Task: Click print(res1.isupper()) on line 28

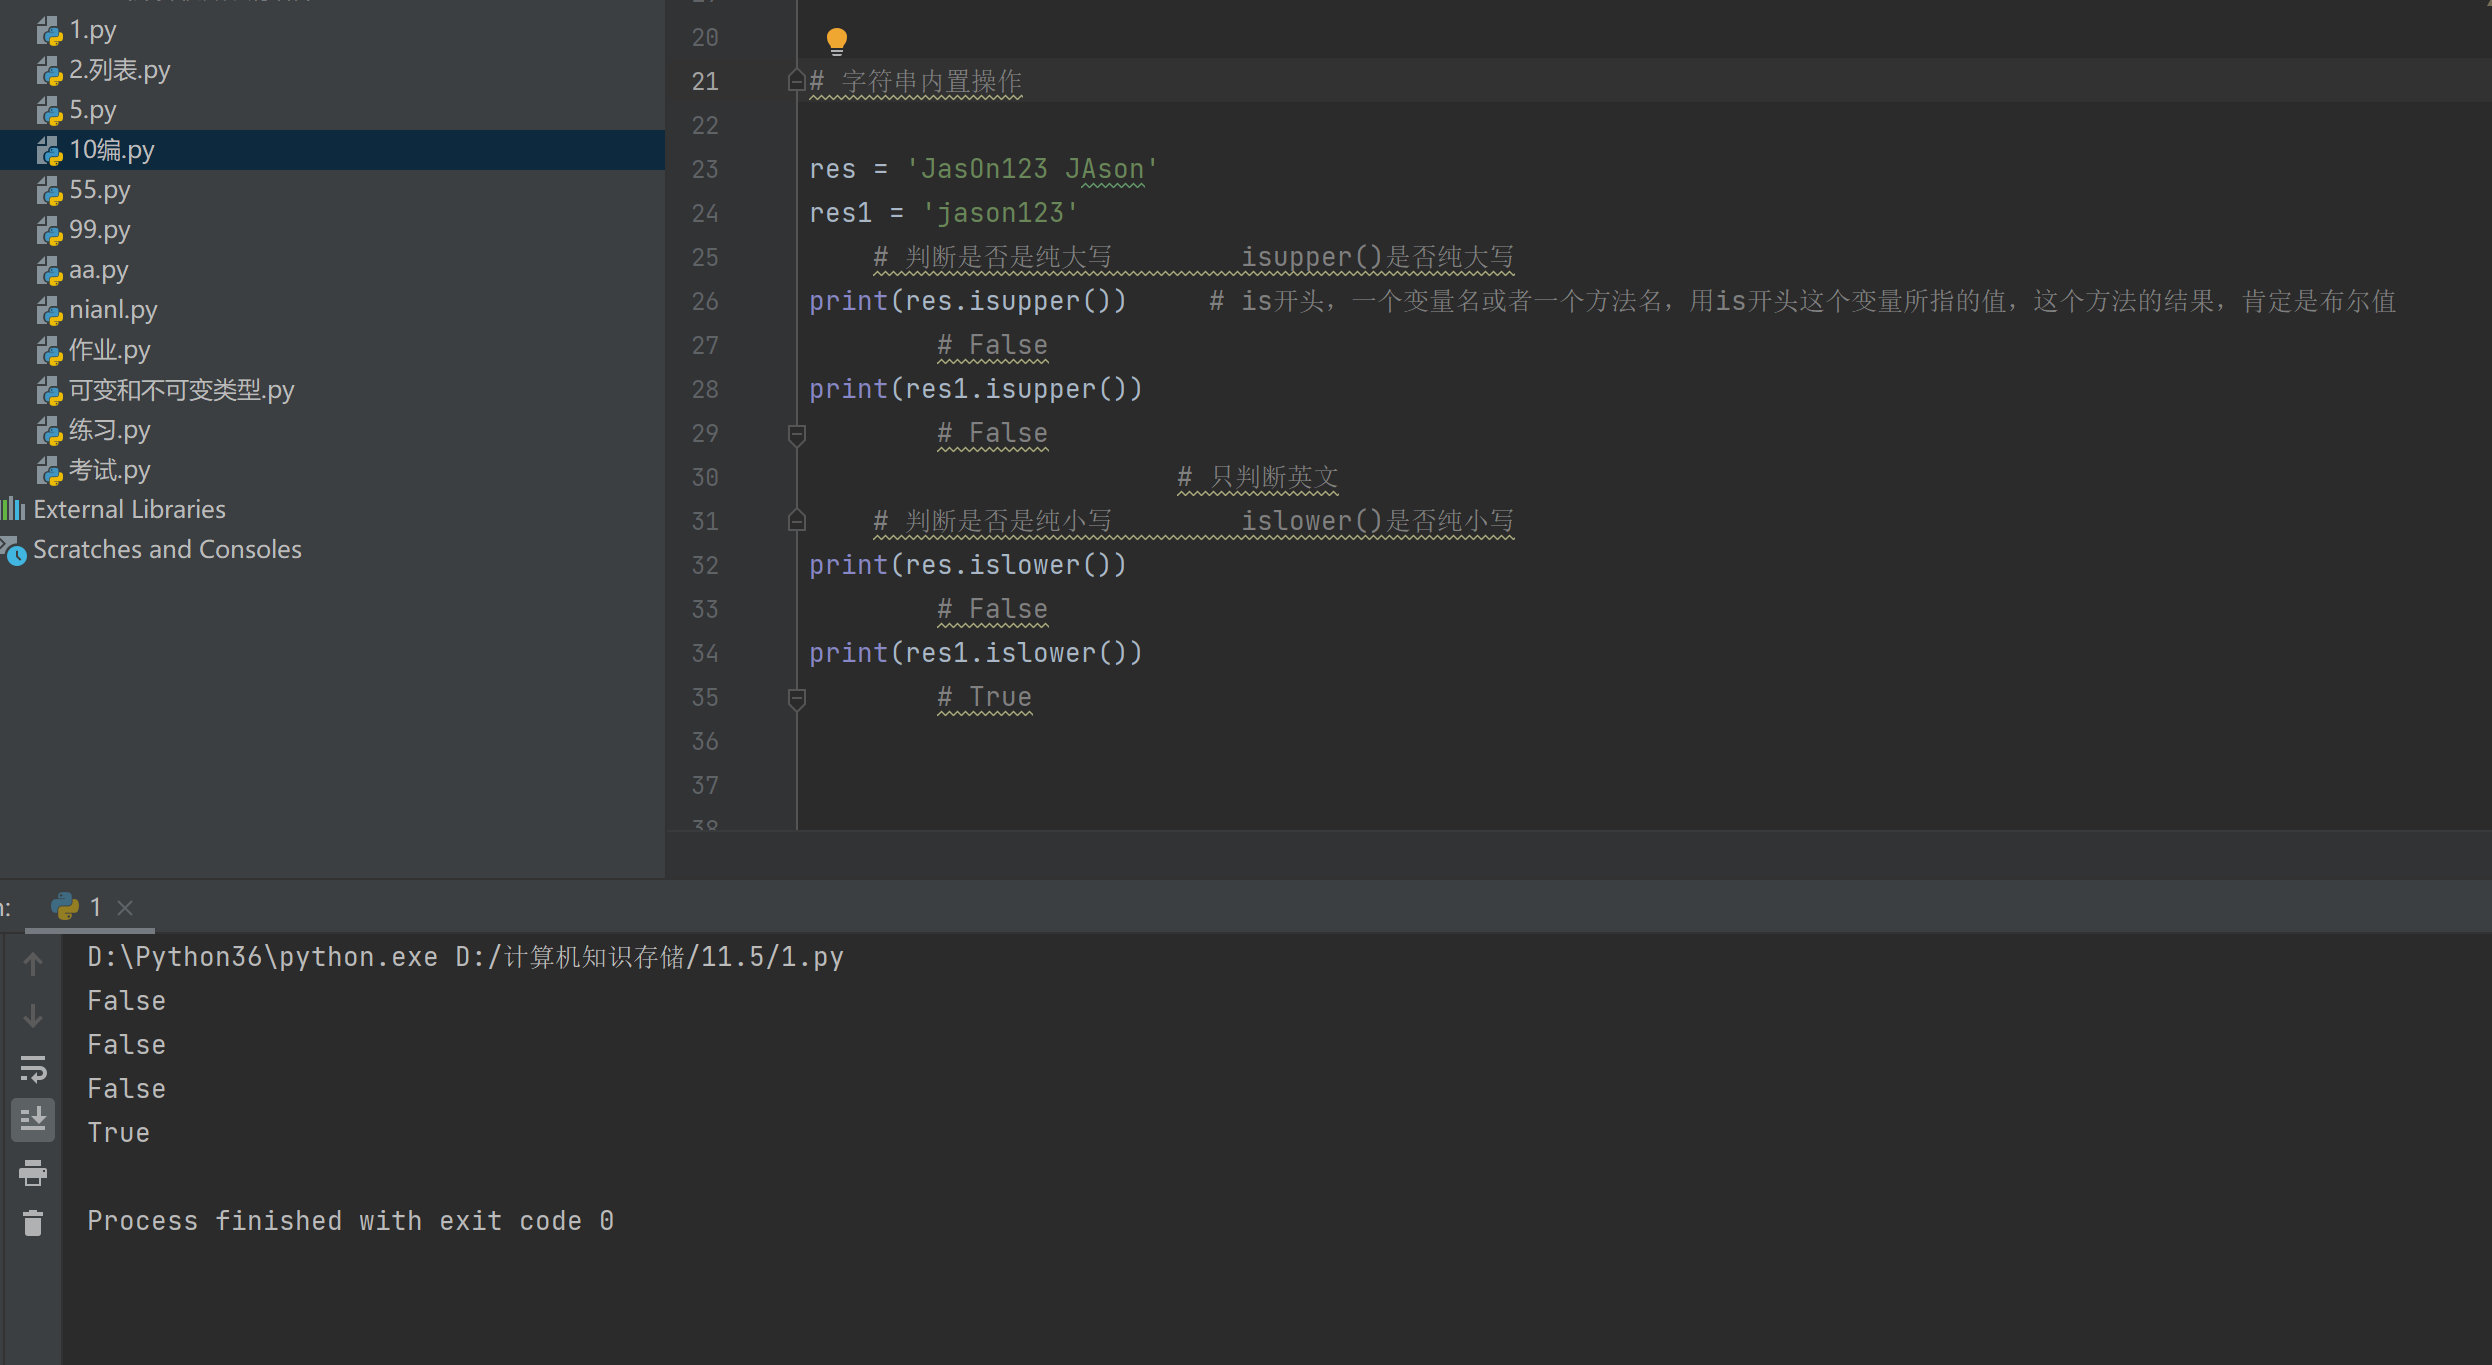Action: pos(976,389)
